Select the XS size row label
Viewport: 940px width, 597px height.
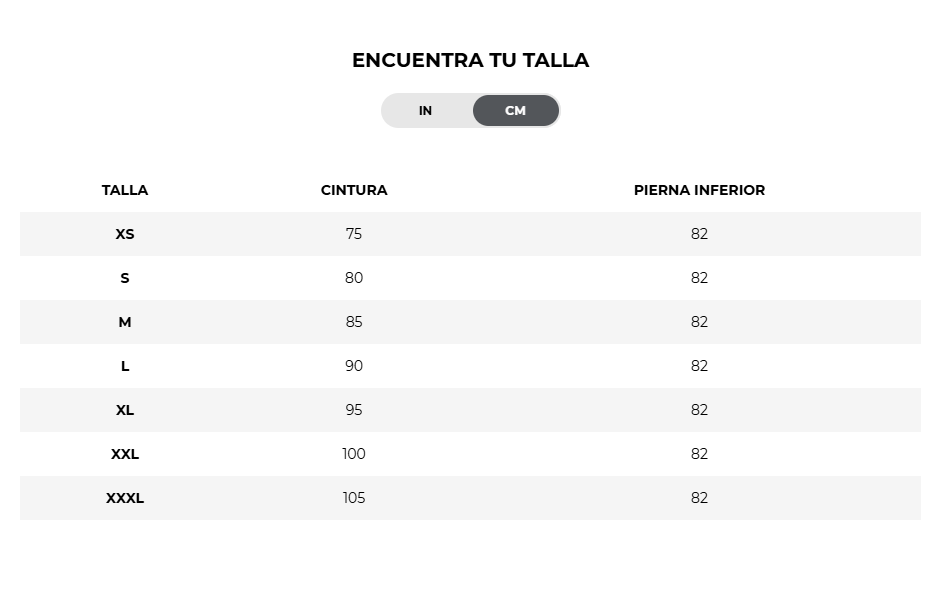[x=125, y=234]
